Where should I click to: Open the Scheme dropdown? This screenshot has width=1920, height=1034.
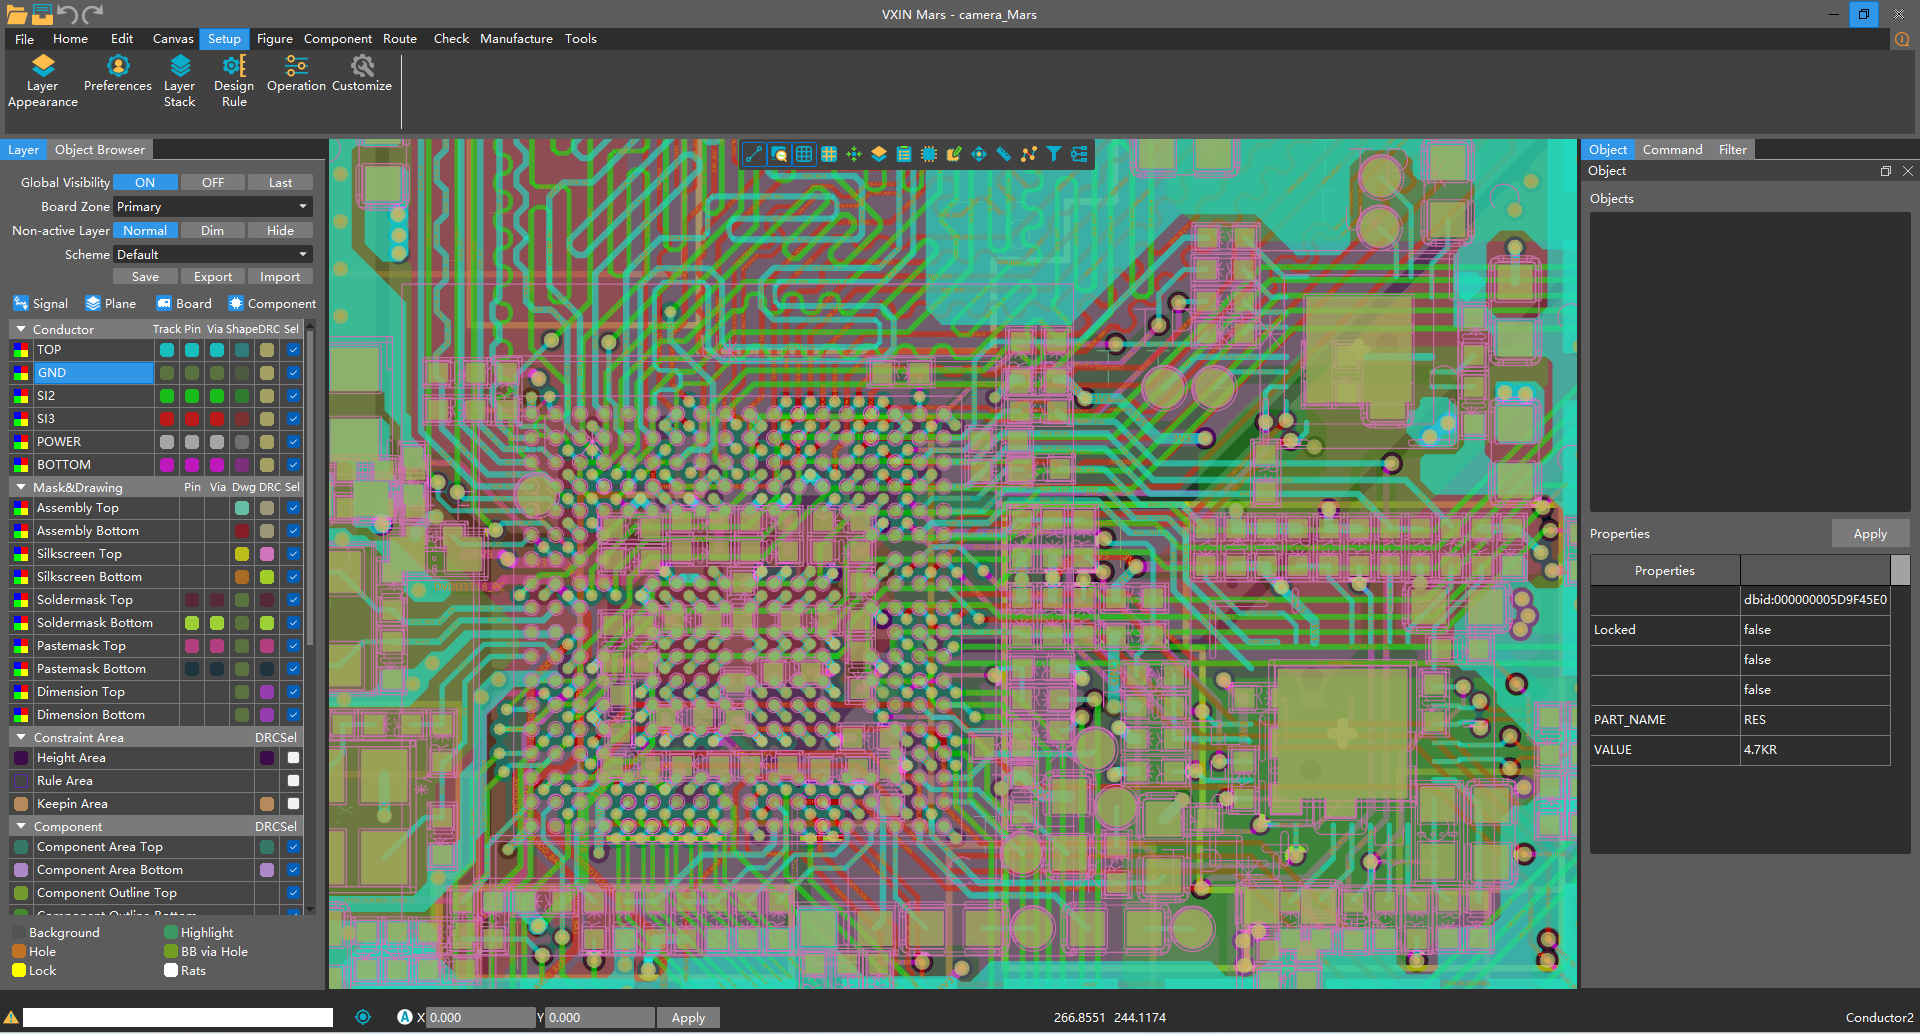click(212, 255)
